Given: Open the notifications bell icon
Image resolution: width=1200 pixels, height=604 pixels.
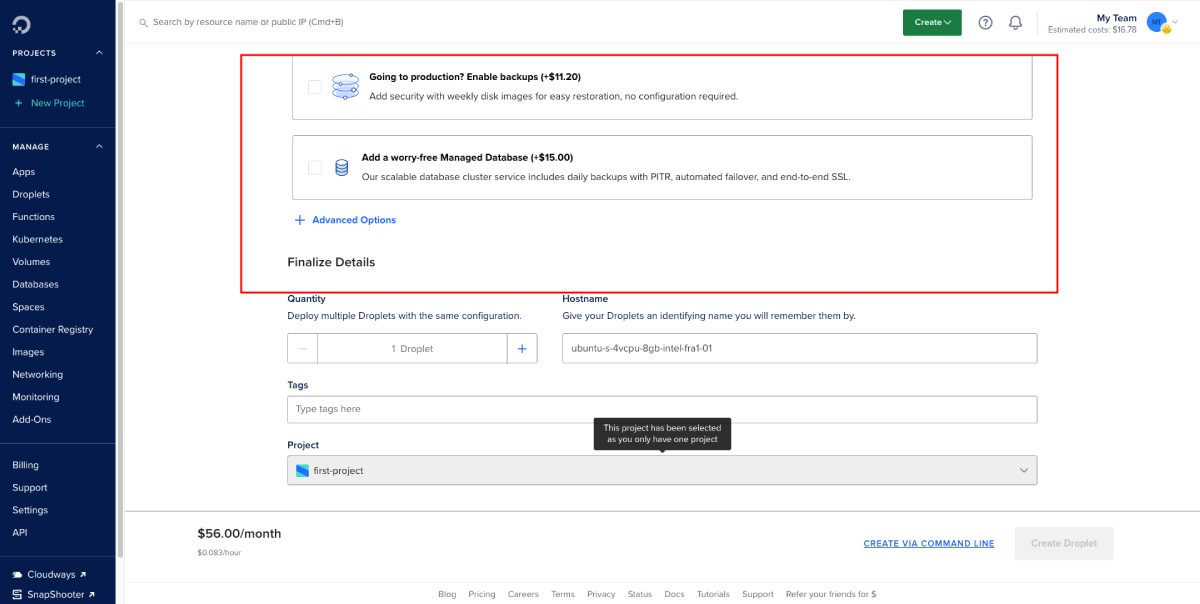Looking at the screenshot, I should tap(1015, 22).
